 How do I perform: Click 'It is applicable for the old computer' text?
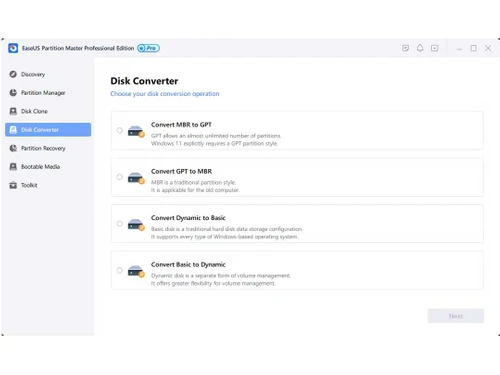[195, 190]
